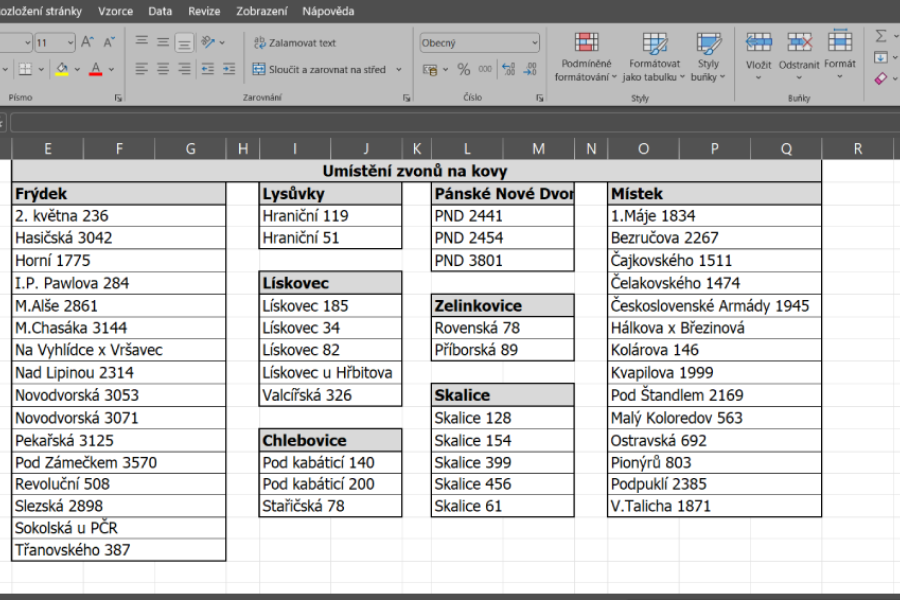The width and height of the screenshot is (900, 600).
Task: Click Podmíněné formátování button
Action: click(x=586, y=57)
